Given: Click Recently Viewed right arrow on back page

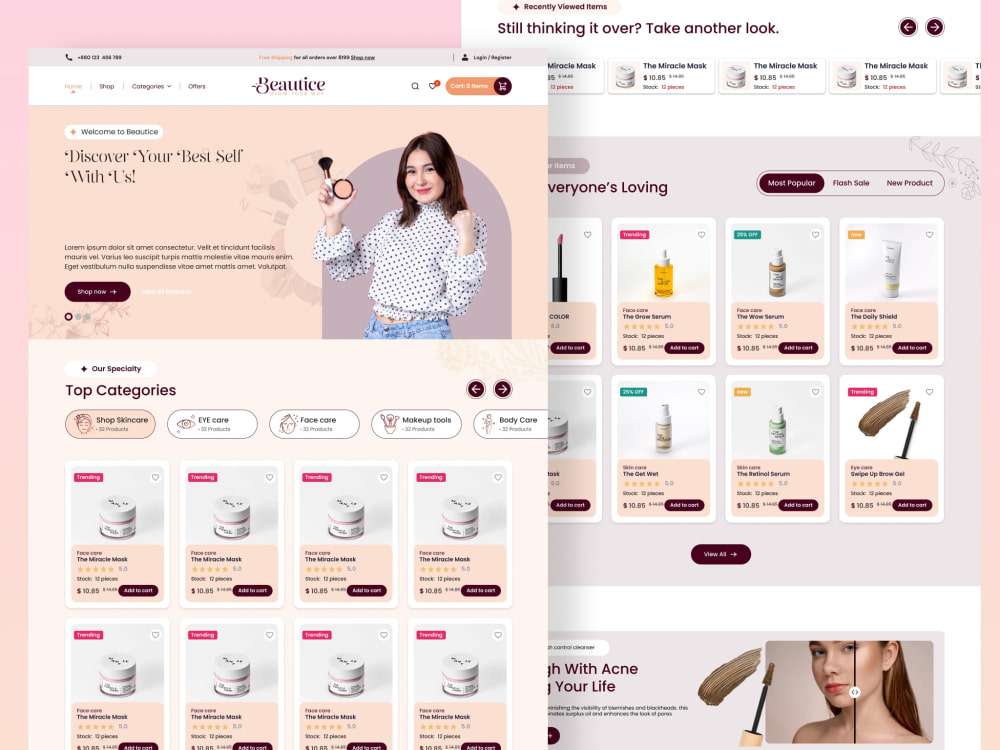Looking at the screenshot, I should tap(935, 27).
